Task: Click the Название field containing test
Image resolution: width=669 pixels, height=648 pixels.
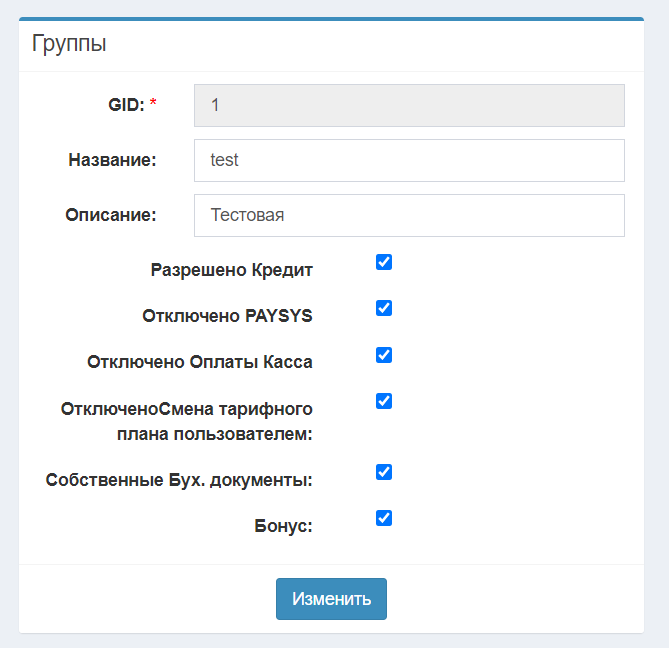Action: click(x=409, y=160)
